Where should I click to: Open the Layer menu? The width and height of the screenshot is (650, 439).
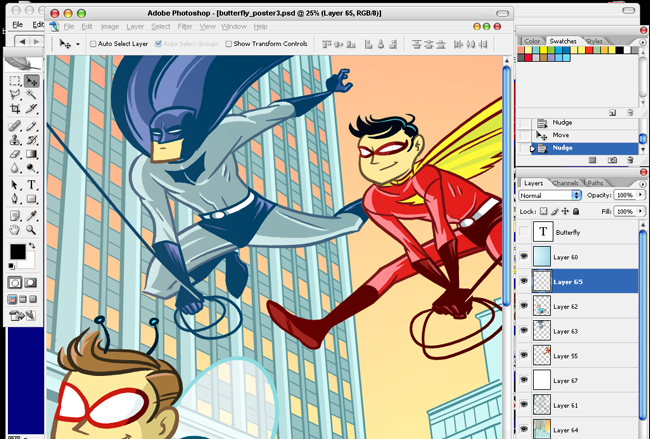[x=135, y=27]
